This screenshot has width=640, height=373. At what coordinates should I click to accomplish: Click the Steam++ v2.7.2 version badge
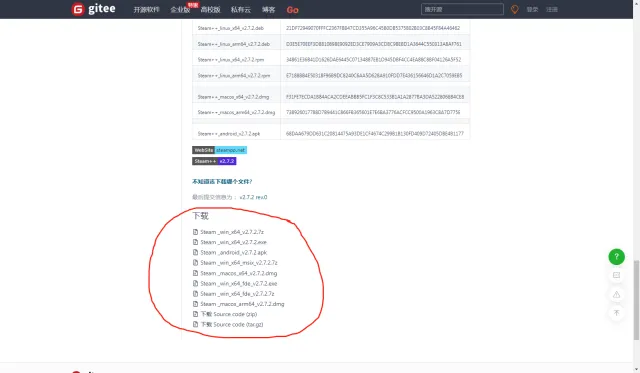(214, 161)
